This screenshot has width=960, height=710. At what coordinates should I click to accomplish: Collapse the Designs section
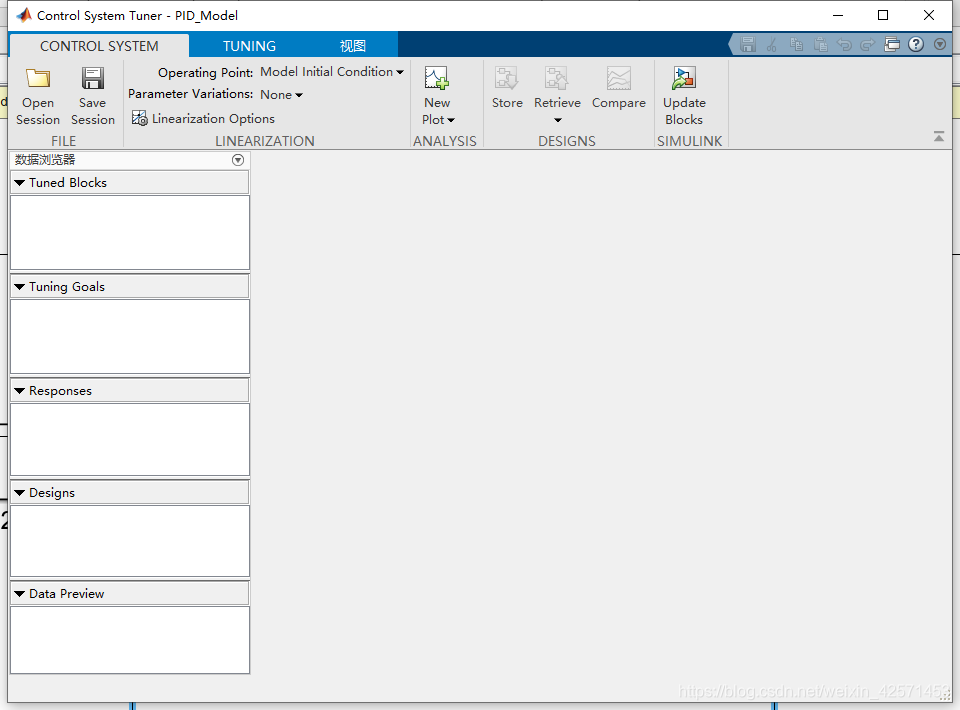point(20,493)
